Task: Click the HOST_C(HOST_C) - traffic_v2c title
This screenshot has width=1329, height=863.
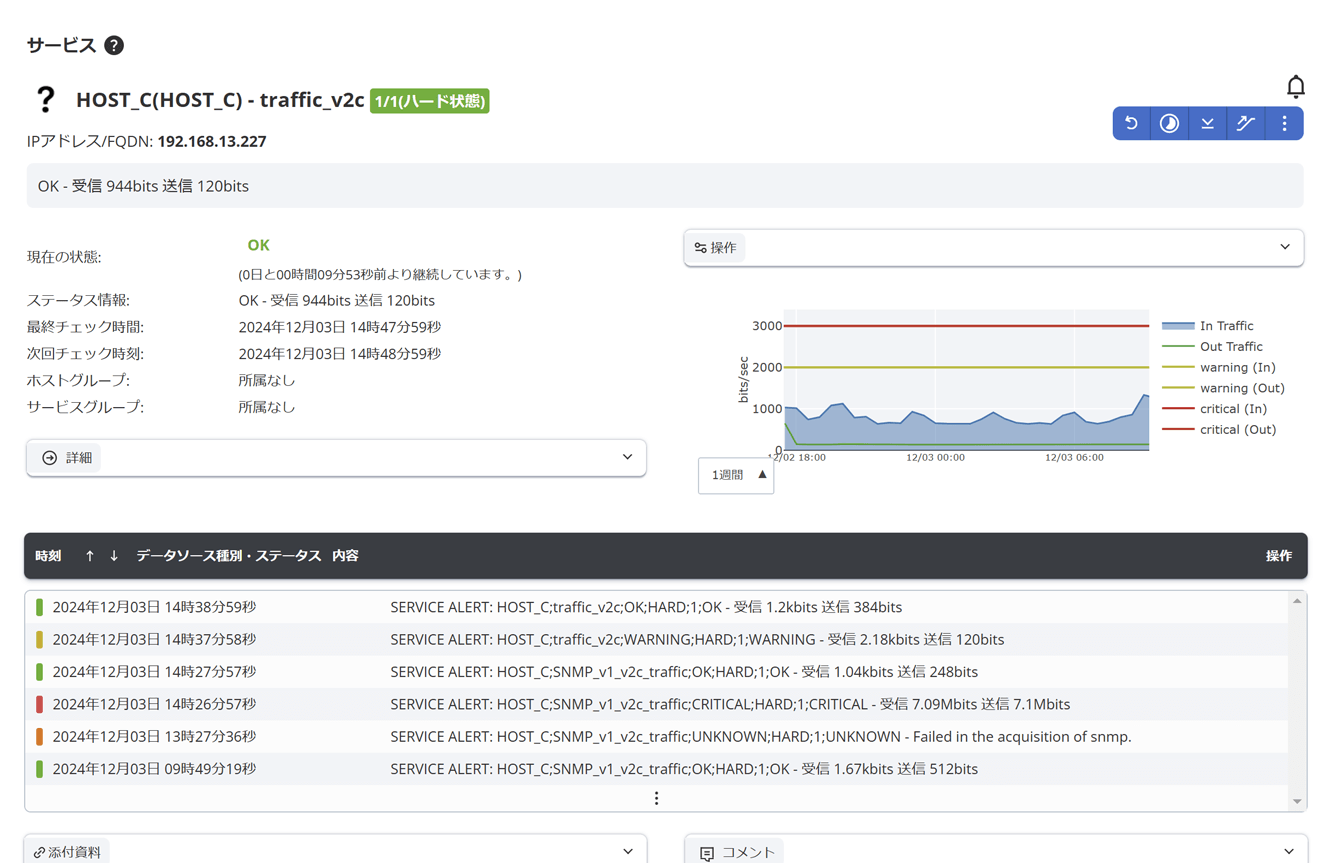Action: pos(220,100)
